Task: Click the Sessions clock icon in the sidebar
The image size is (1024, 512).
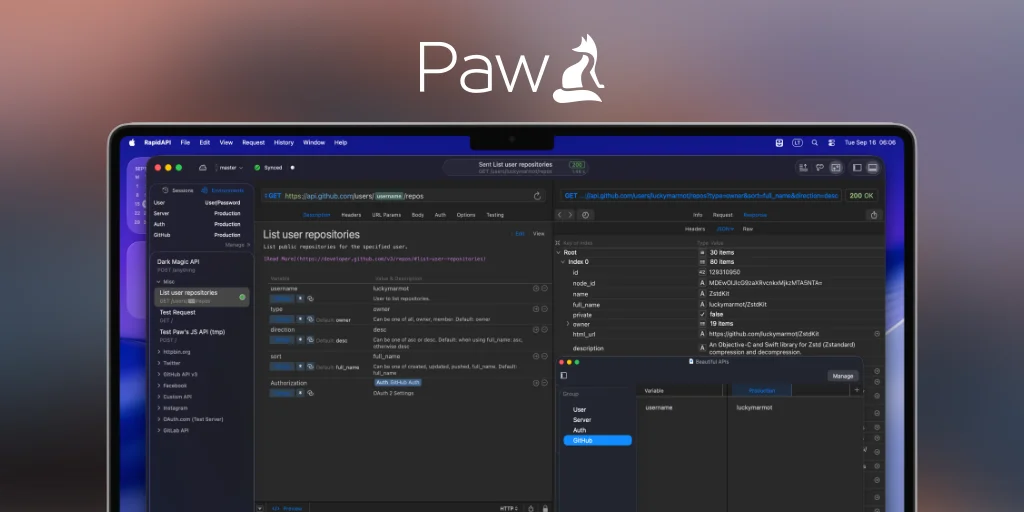Action: pyautogui.click(x=166, y=190)
